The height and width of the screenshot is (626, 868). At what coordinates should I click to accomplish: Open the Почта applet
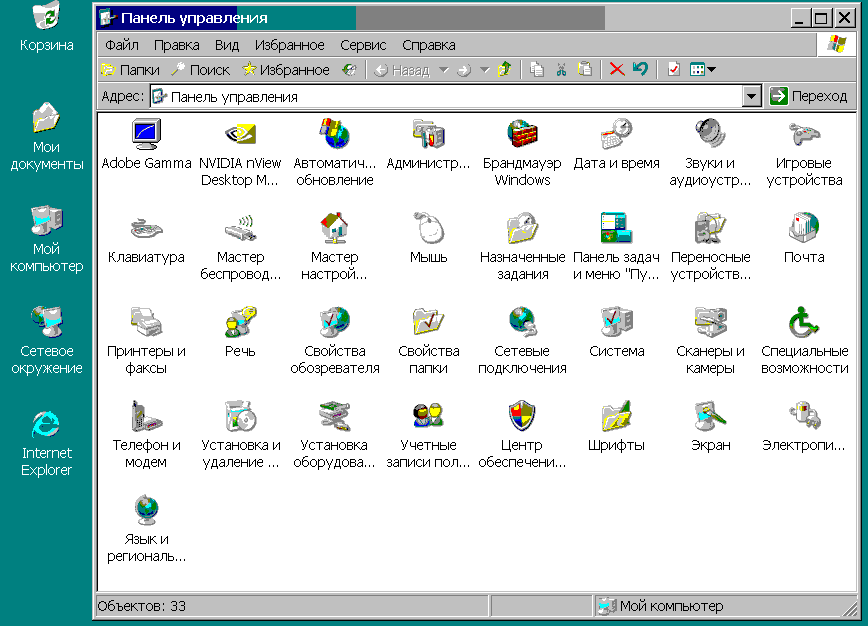804,239
